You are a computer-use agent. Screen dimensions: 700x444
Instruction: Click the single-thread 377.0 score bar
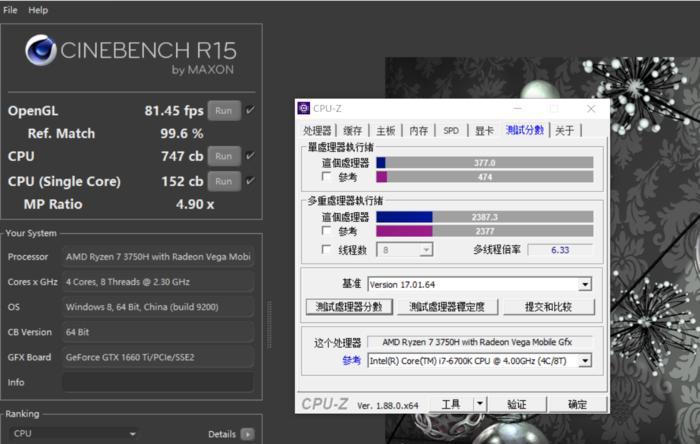click(485, 163)
